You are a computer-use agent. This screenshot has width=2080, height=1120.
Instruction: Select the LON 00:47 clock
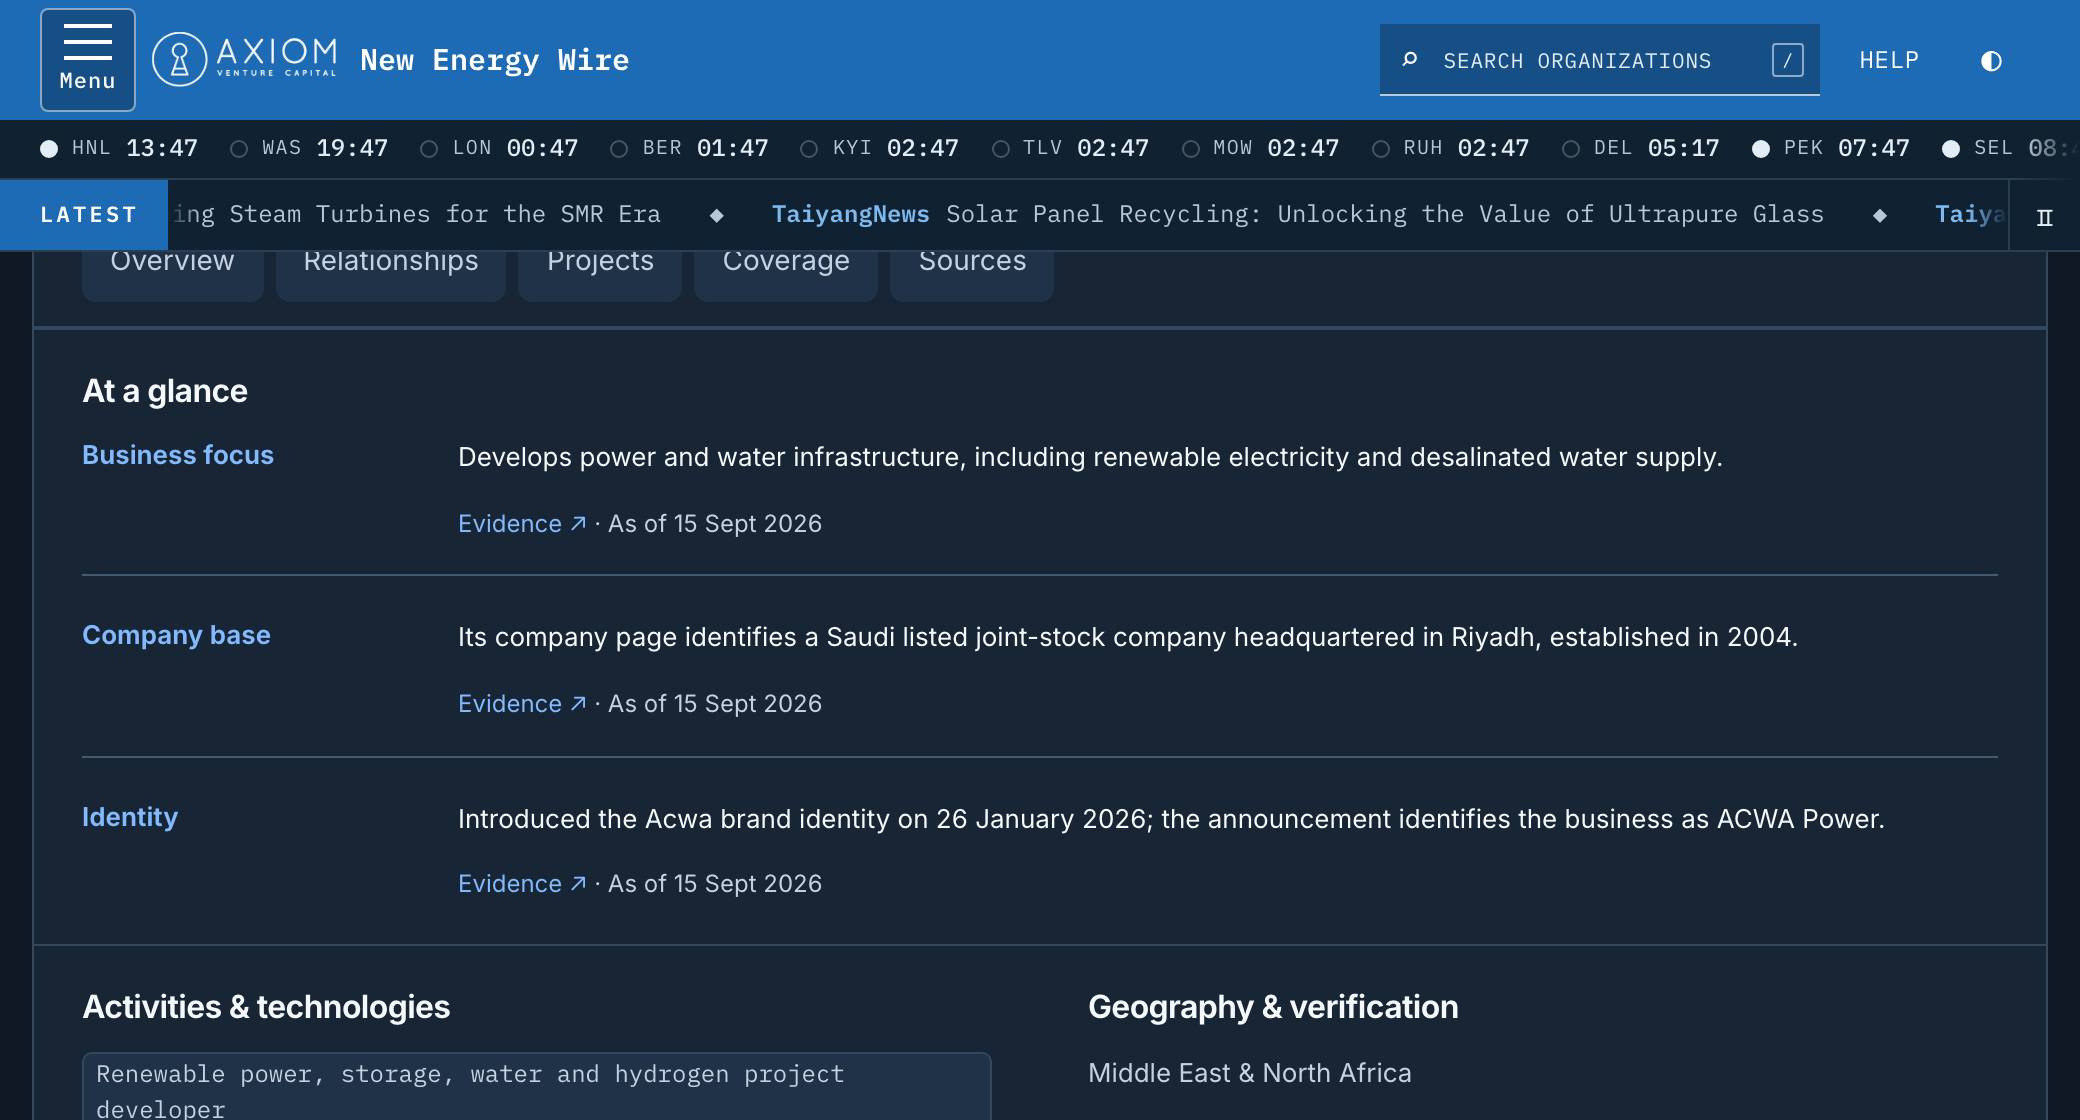point(499,149)
